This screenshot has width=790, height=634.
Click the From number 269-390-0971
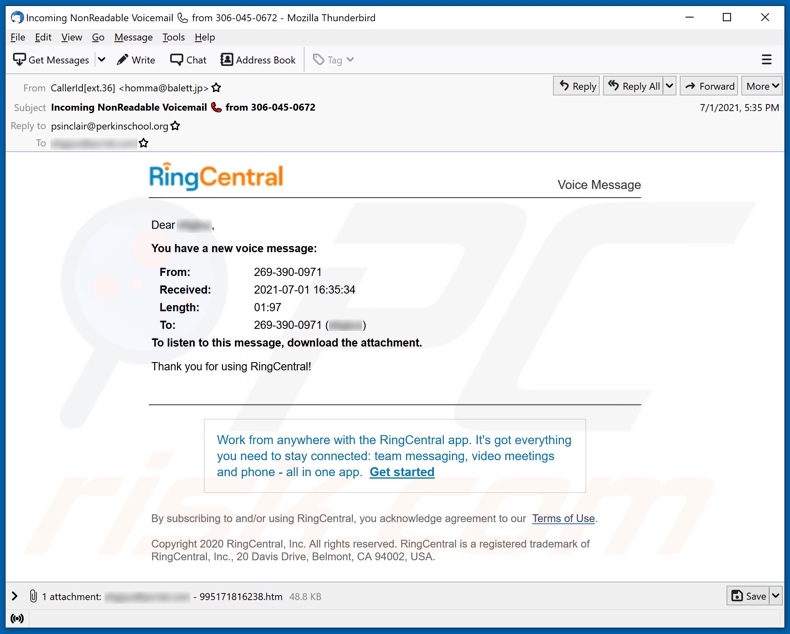click(288, 272)
